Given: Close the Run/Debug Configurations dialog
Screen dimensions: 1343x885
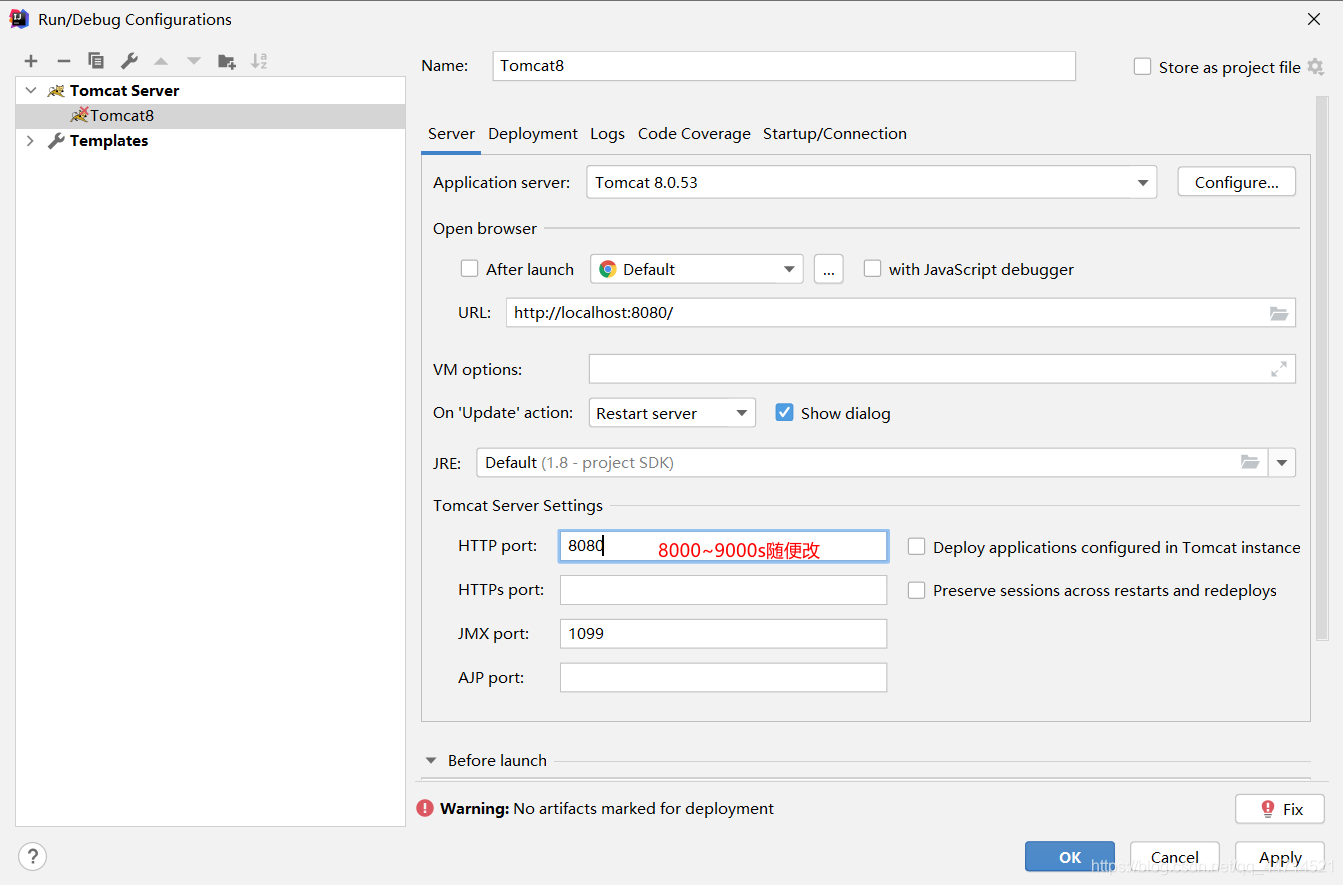Looking at the screenshot, I should pos(1314,19).
